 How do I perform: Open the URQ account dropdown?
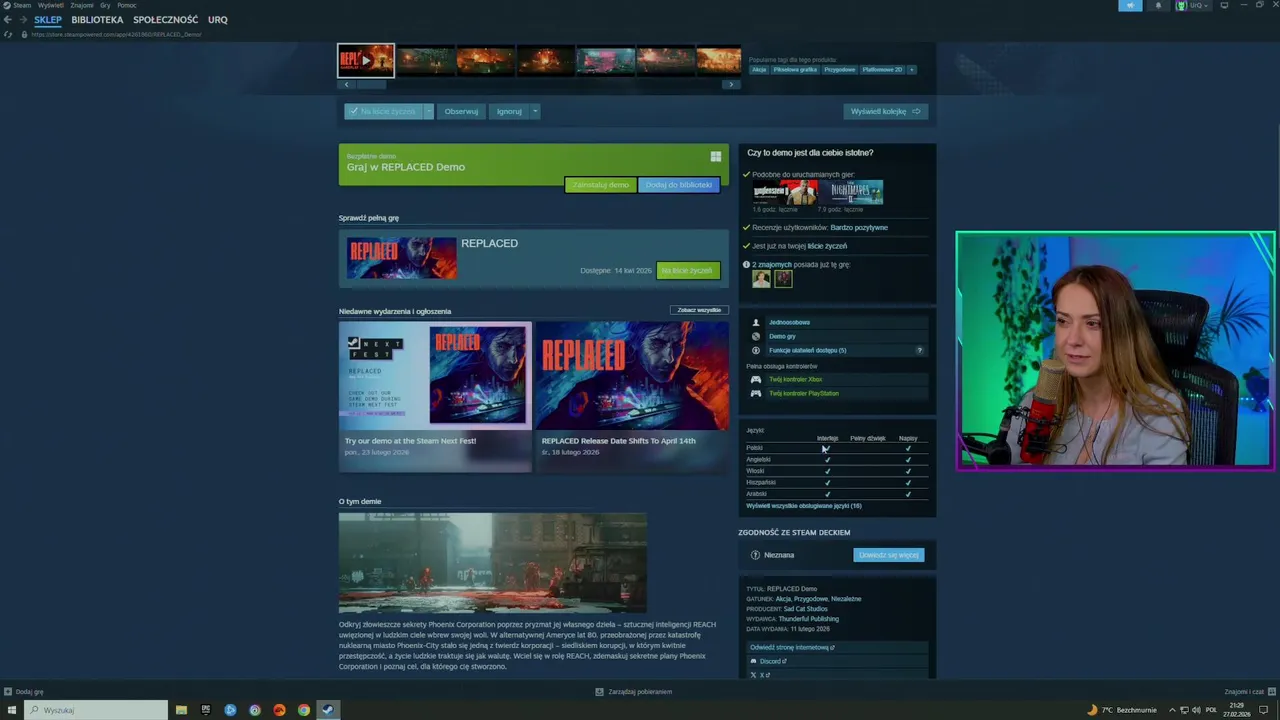(1193, 5)
